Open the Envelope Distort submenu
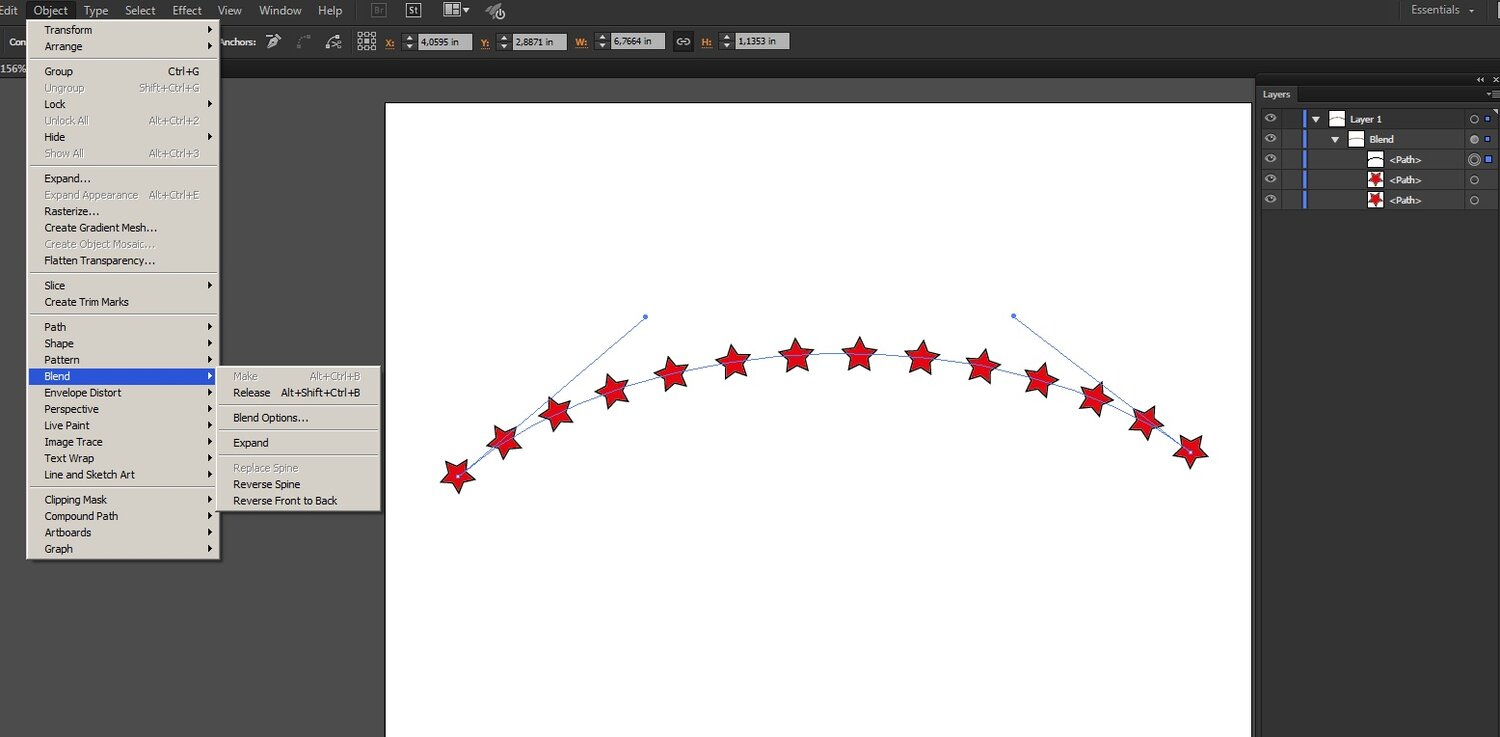 (x=123, y=393)
